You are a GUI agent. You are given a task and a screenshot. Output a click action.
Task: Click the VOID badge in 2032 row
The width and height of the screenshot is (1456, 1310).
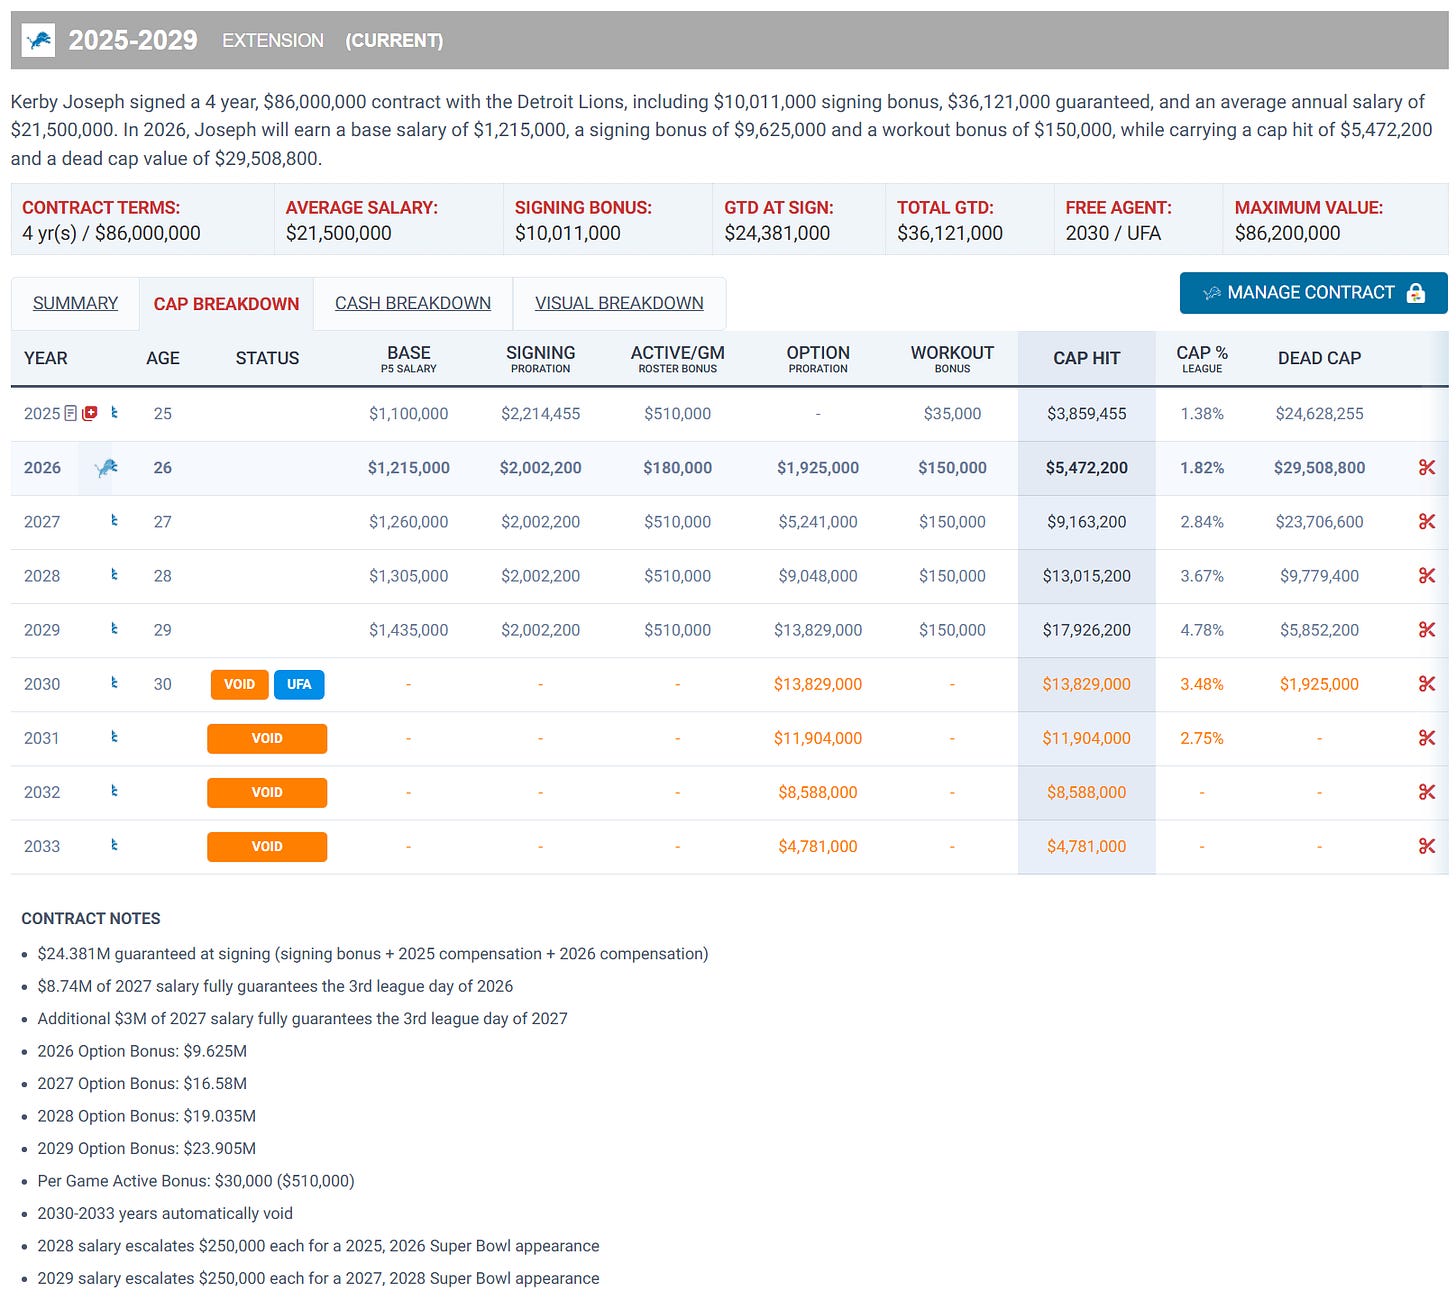pos(267,792)
